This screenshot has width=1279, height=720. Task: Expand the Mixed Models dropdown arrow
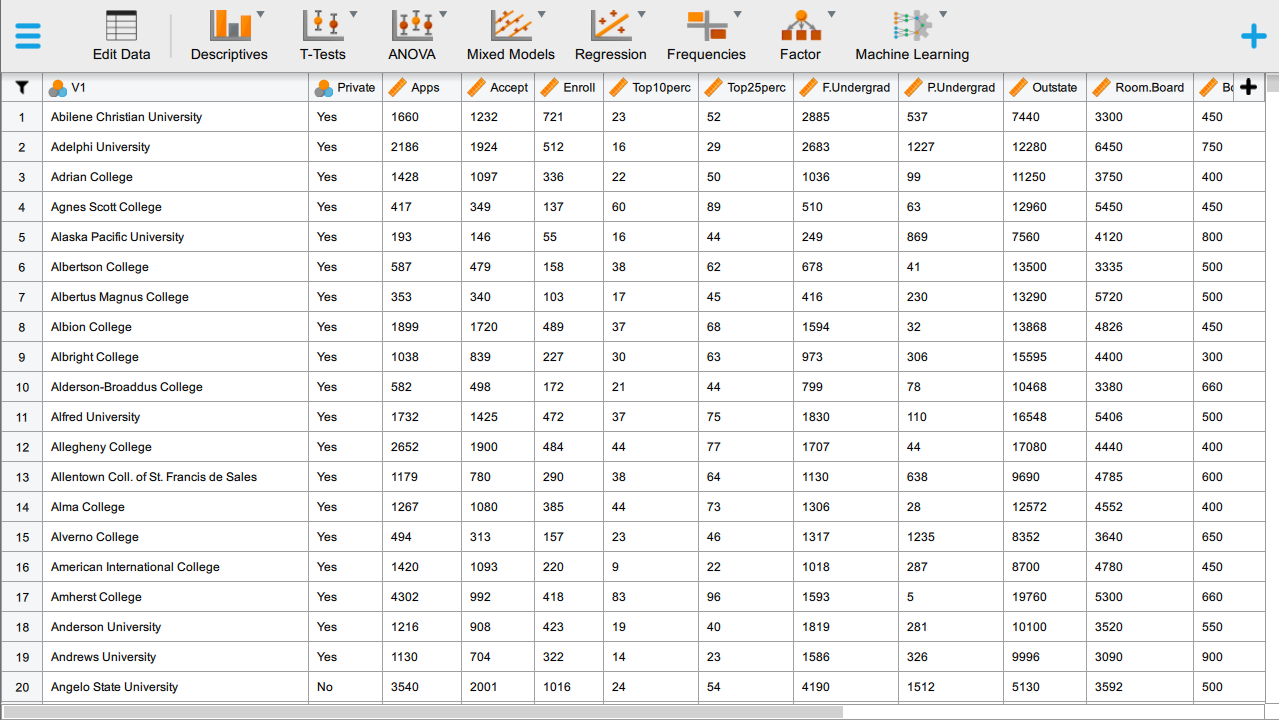[541, 15]
